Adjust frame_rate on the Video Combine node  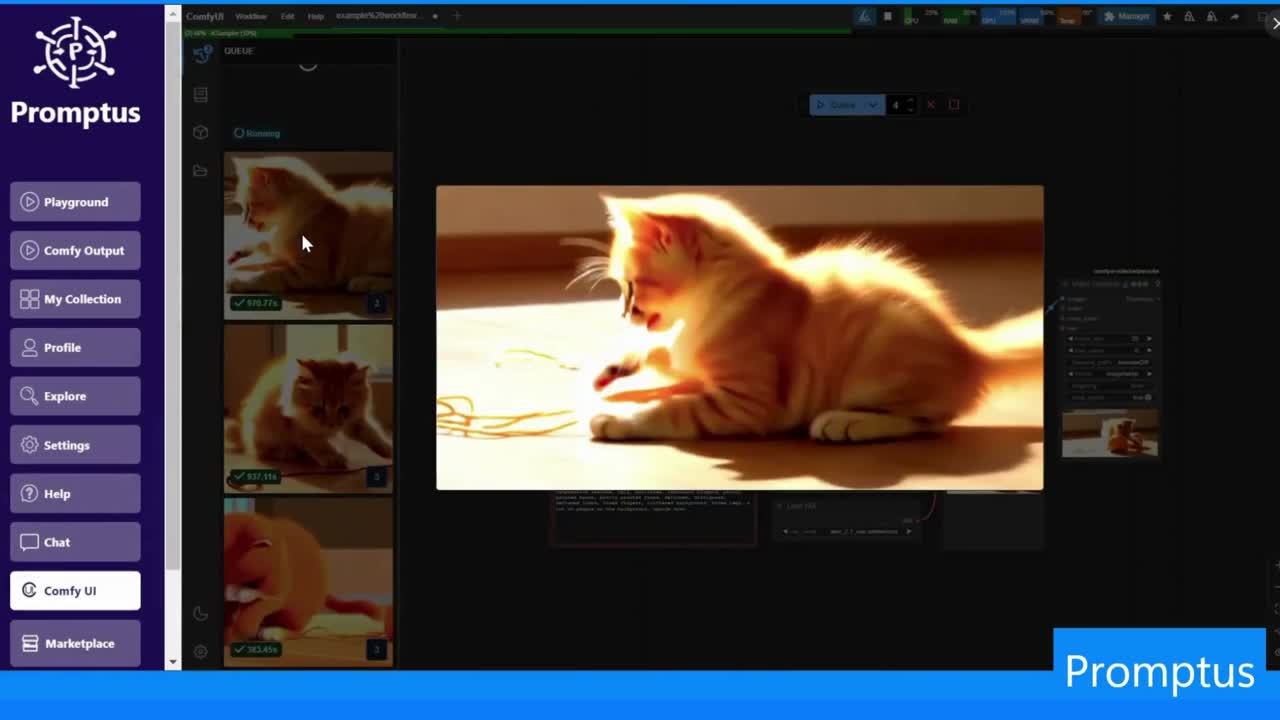click(1110, 338)
